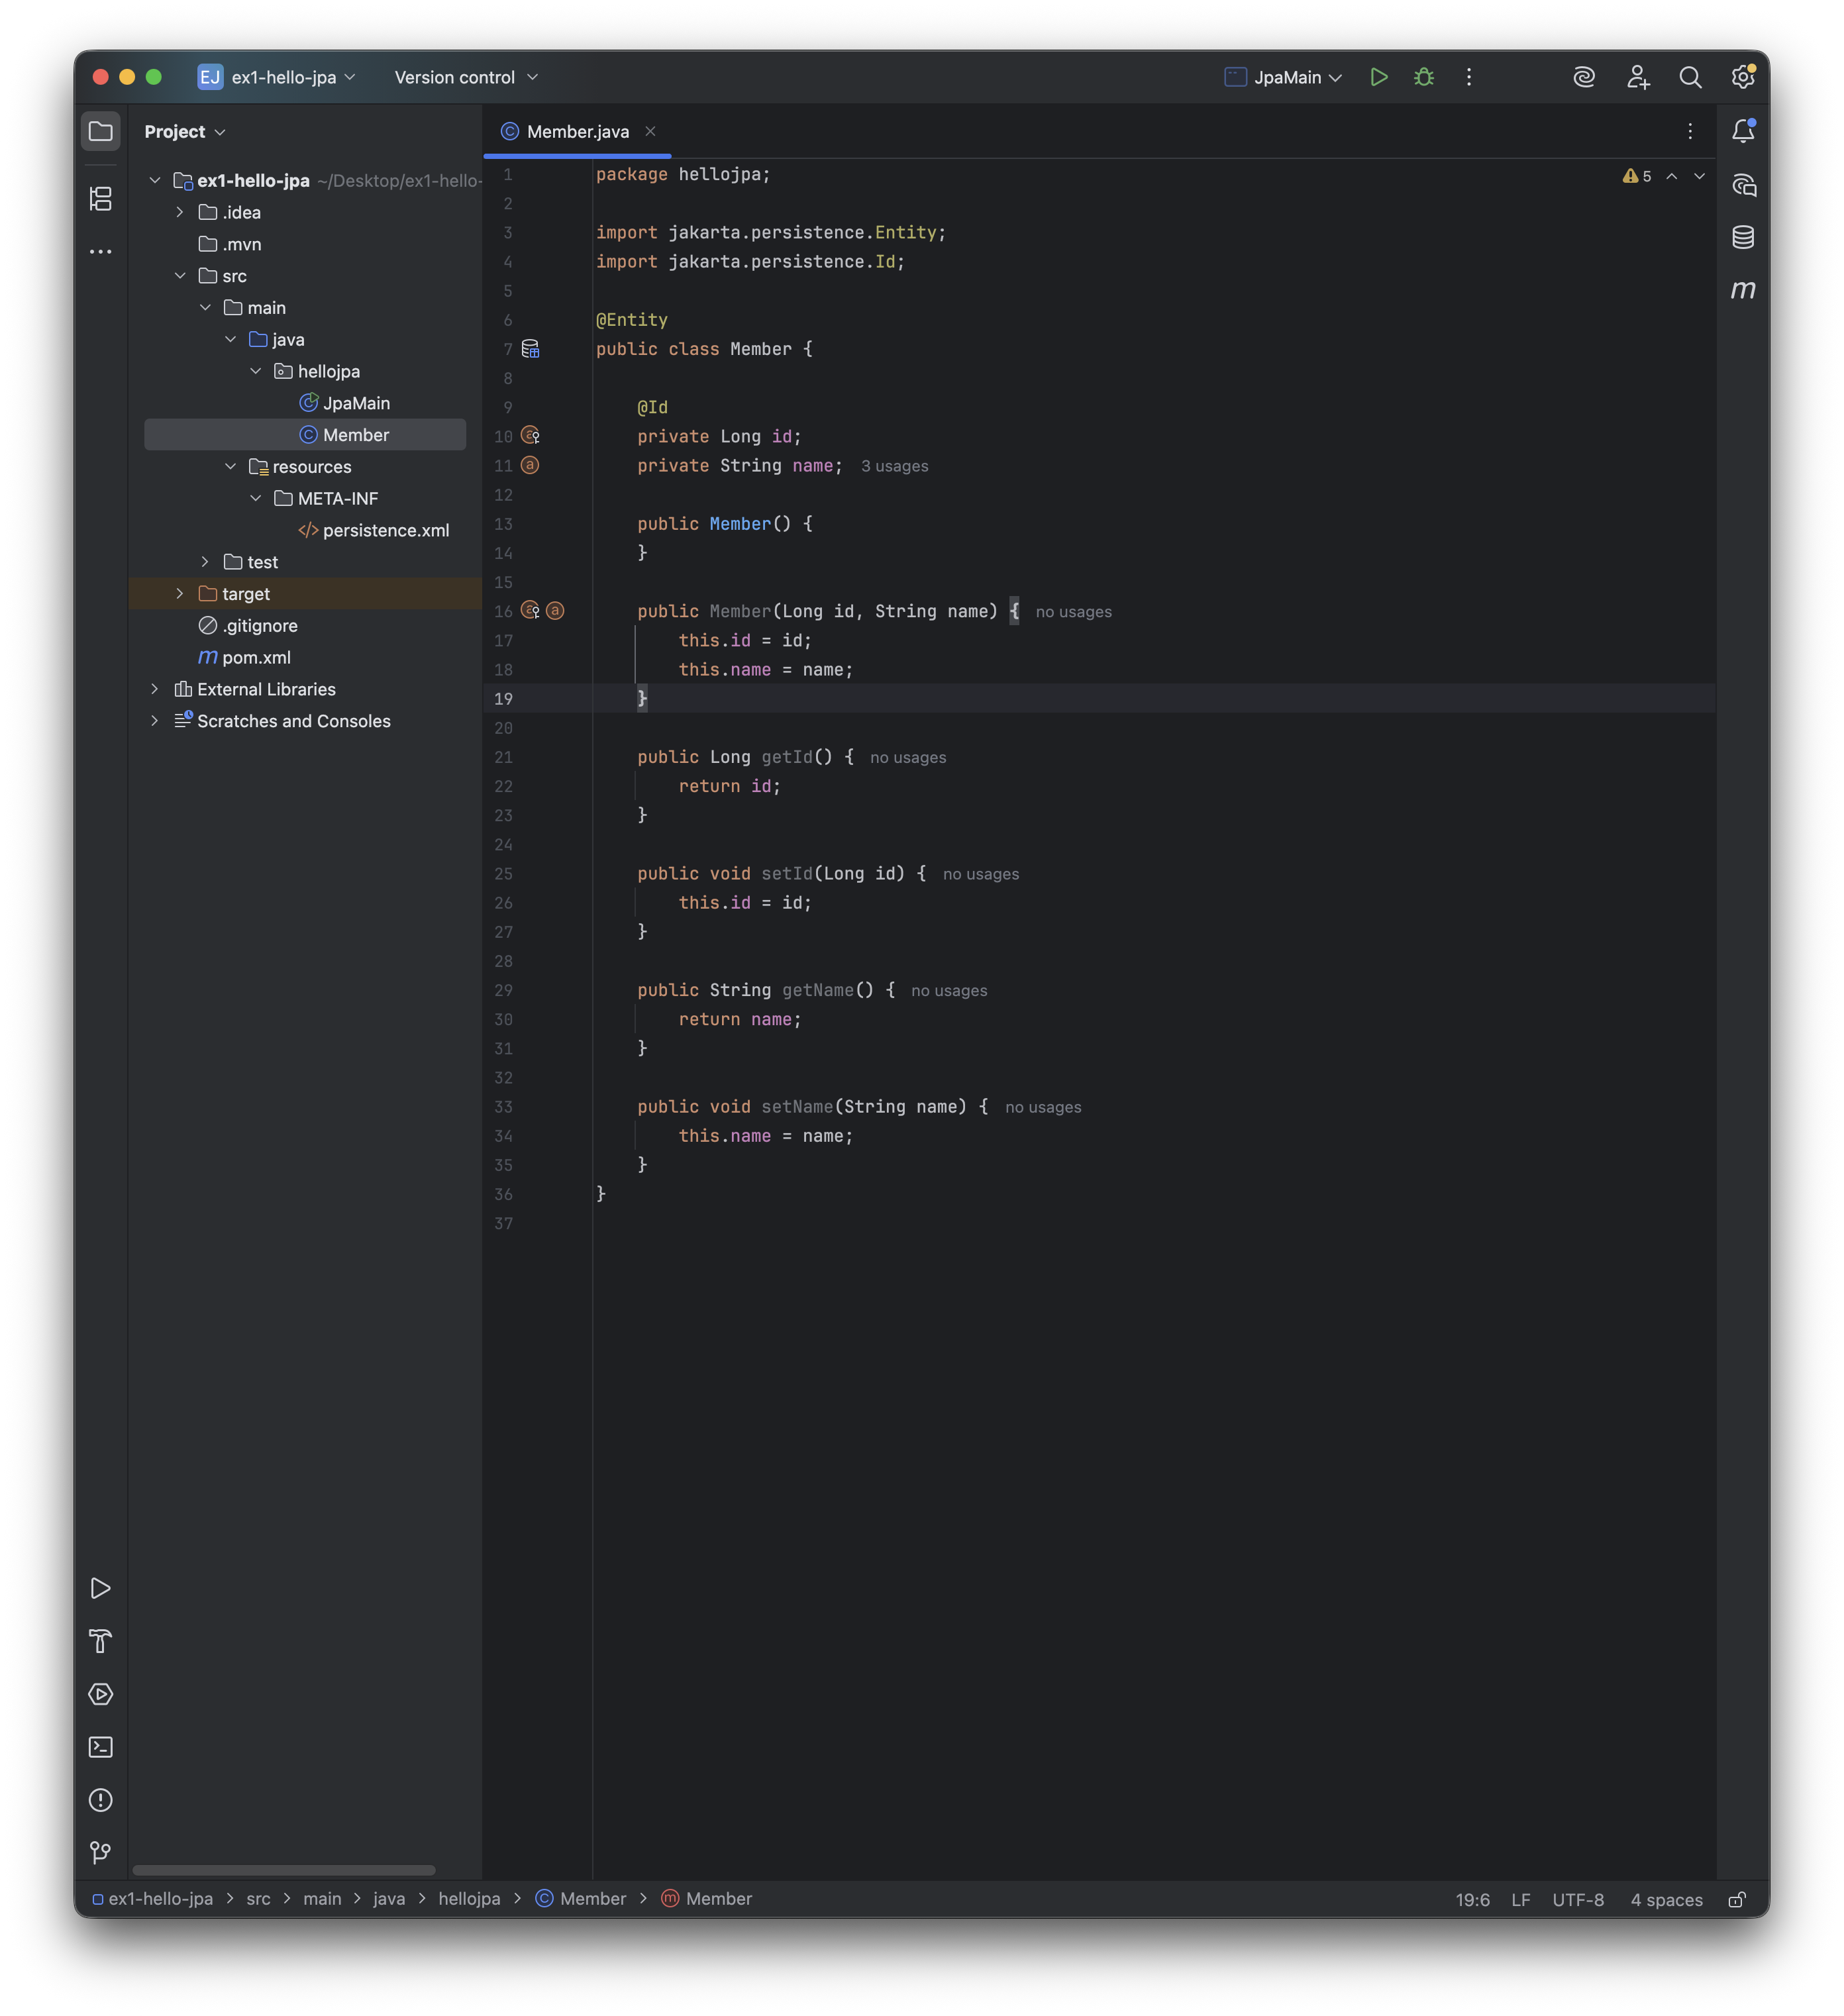
Task: Open the Structure tool window
Action: 101,199
